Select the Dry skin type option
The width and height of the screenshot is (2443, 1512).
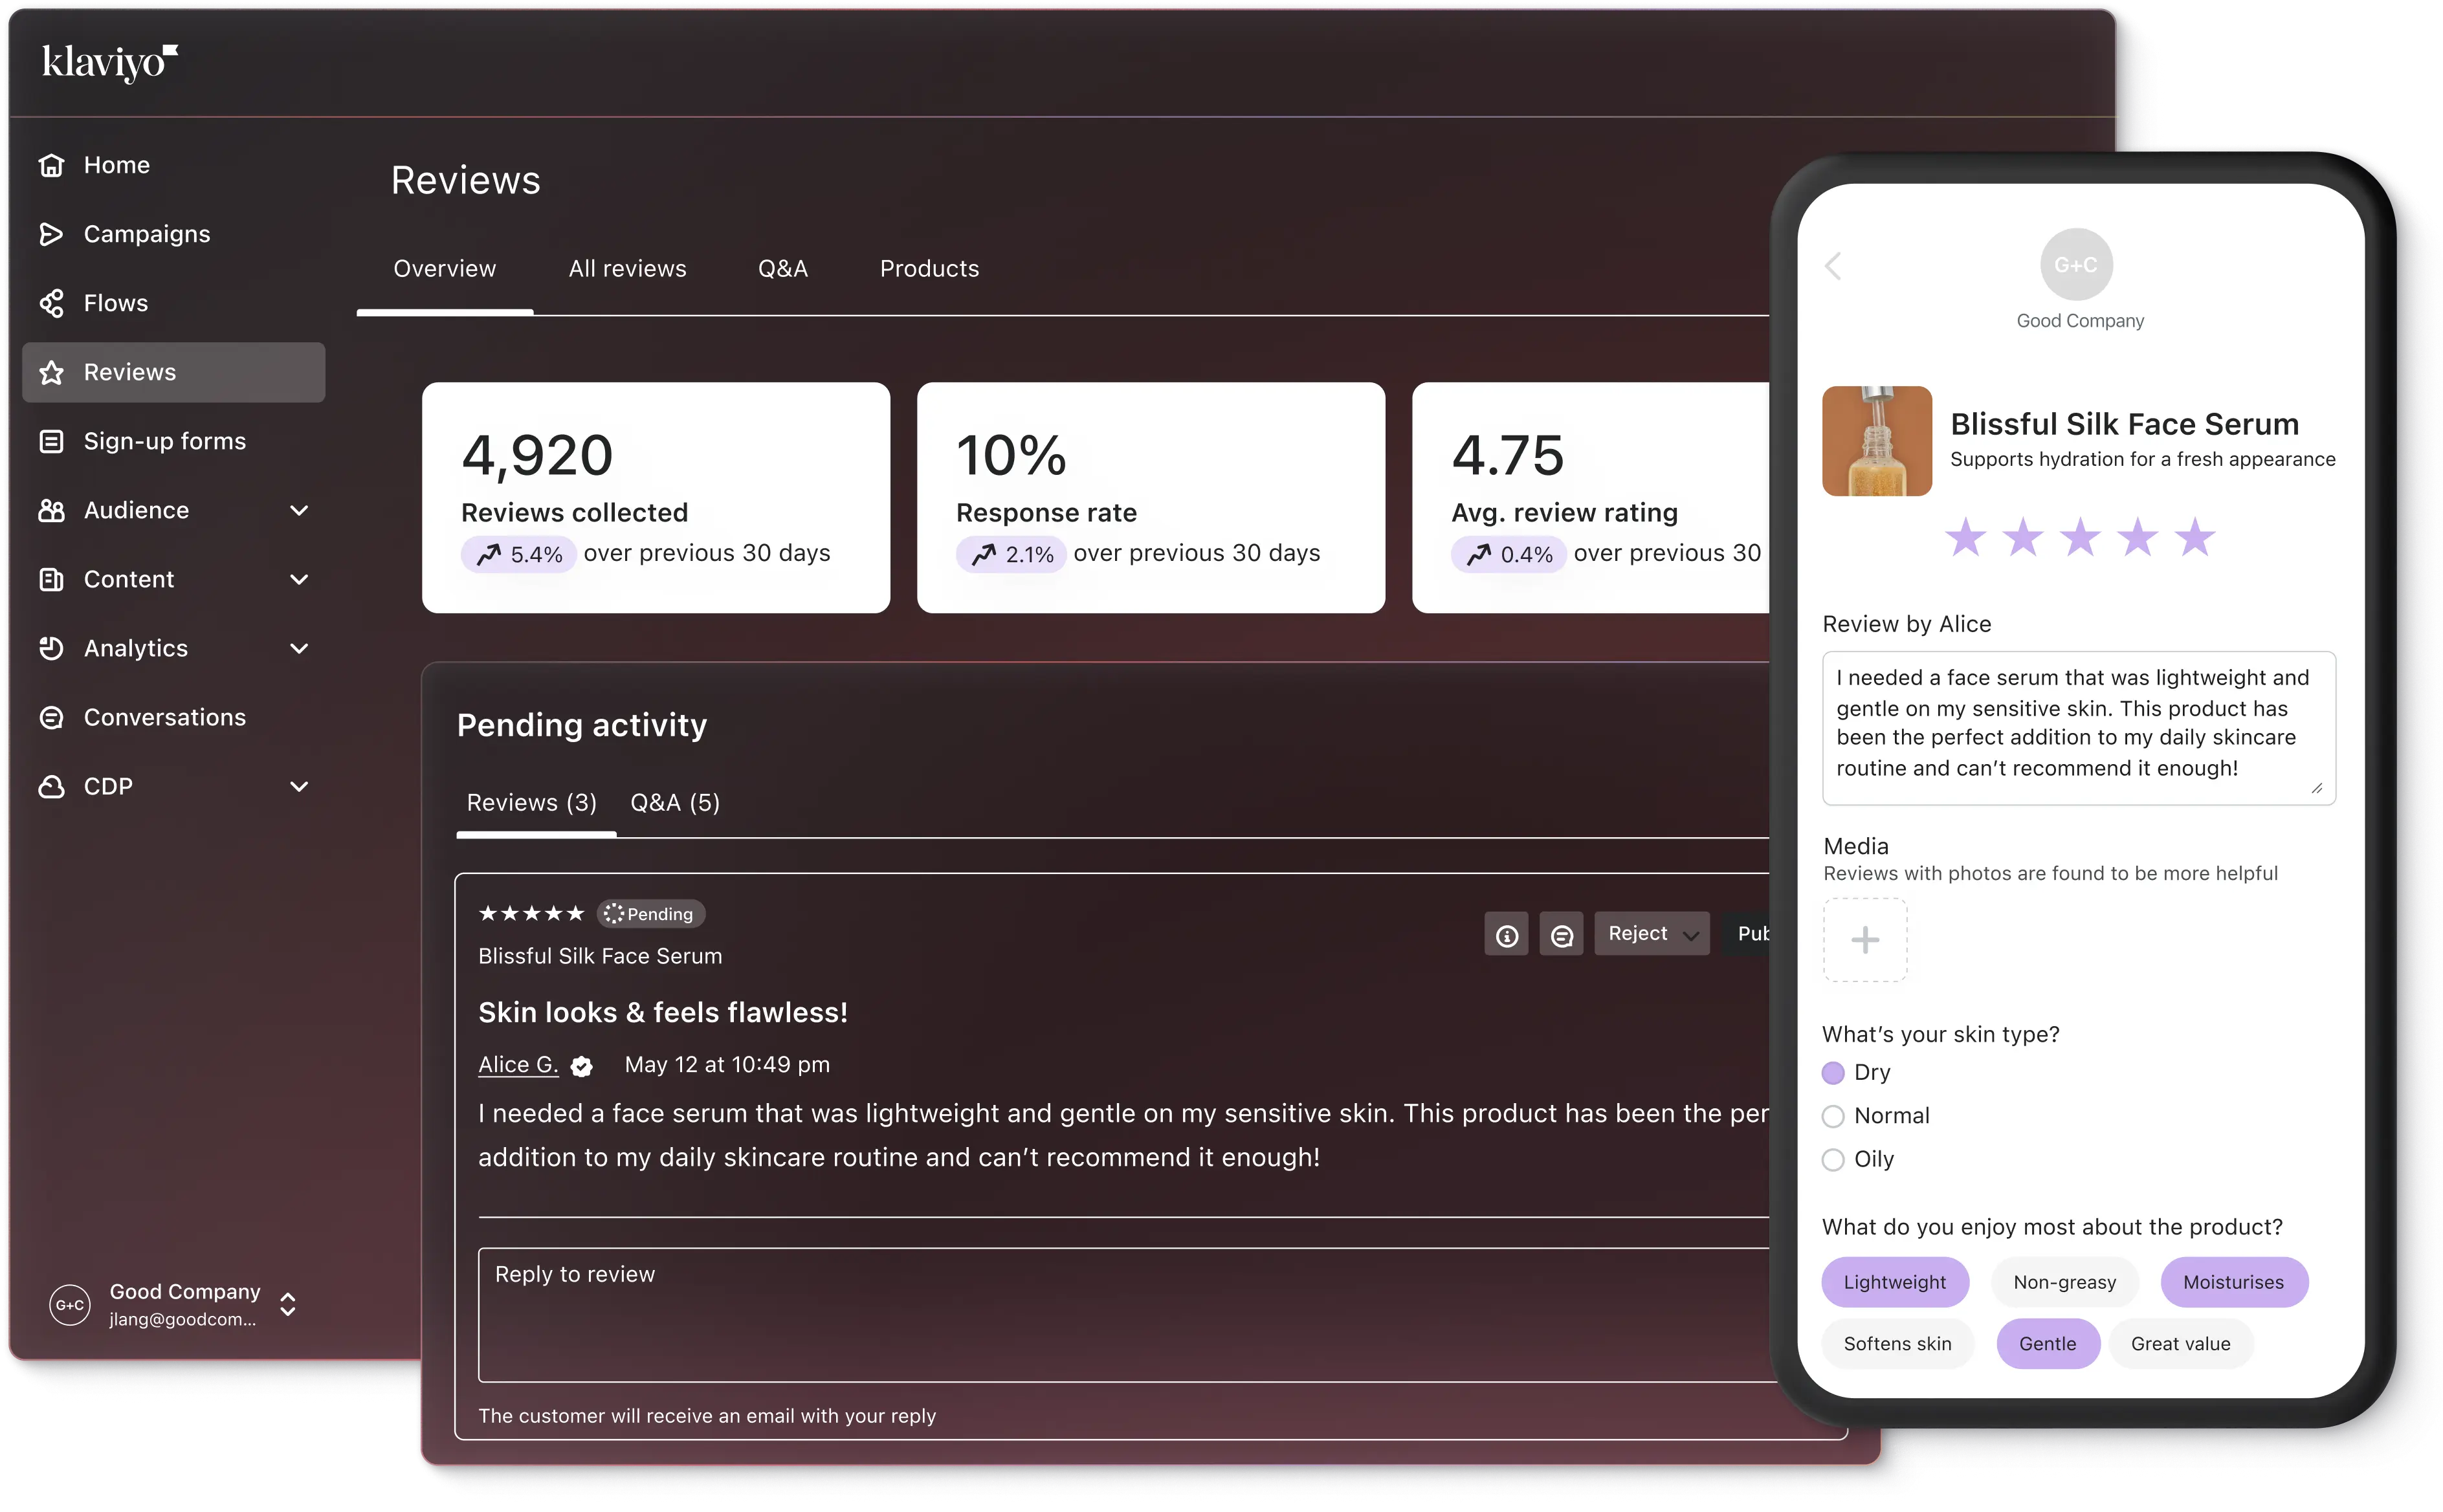click(x=1833, y=1073)
